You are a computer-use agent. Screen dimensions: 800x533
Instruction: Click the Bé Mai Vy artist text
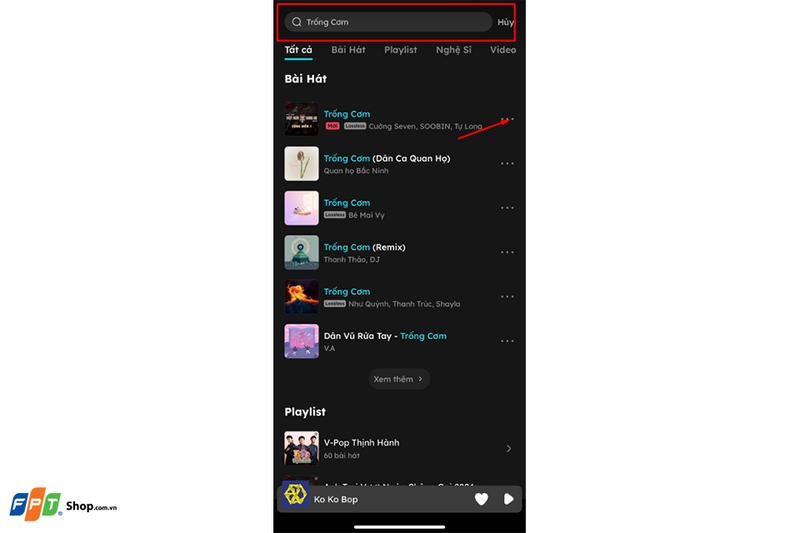pos(366,215)
